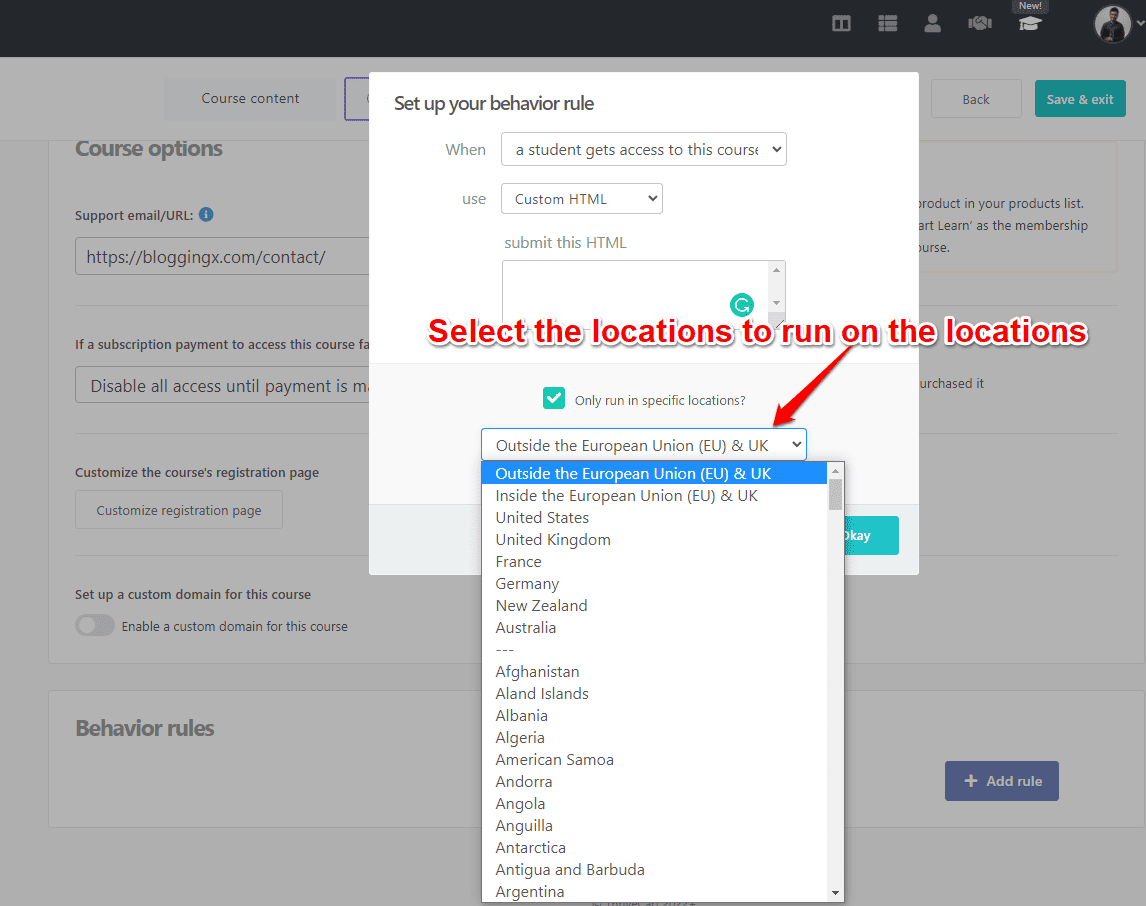Open the When trigger dropdown
Image resolution: width=1146 pixels, height=906 pixels.
point(643,149)
